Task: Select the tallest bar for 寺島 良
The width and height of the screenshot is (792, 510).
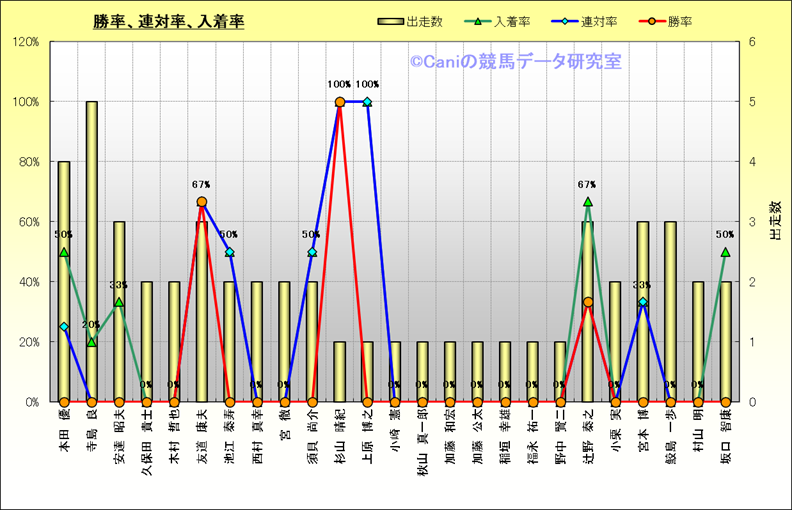Action: [92, 250]
